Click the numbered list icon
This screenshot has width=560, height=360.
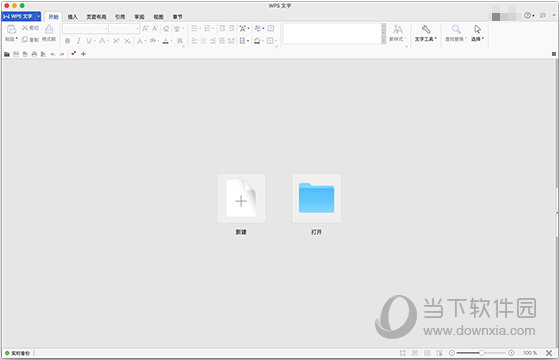(x=208, y=28)
